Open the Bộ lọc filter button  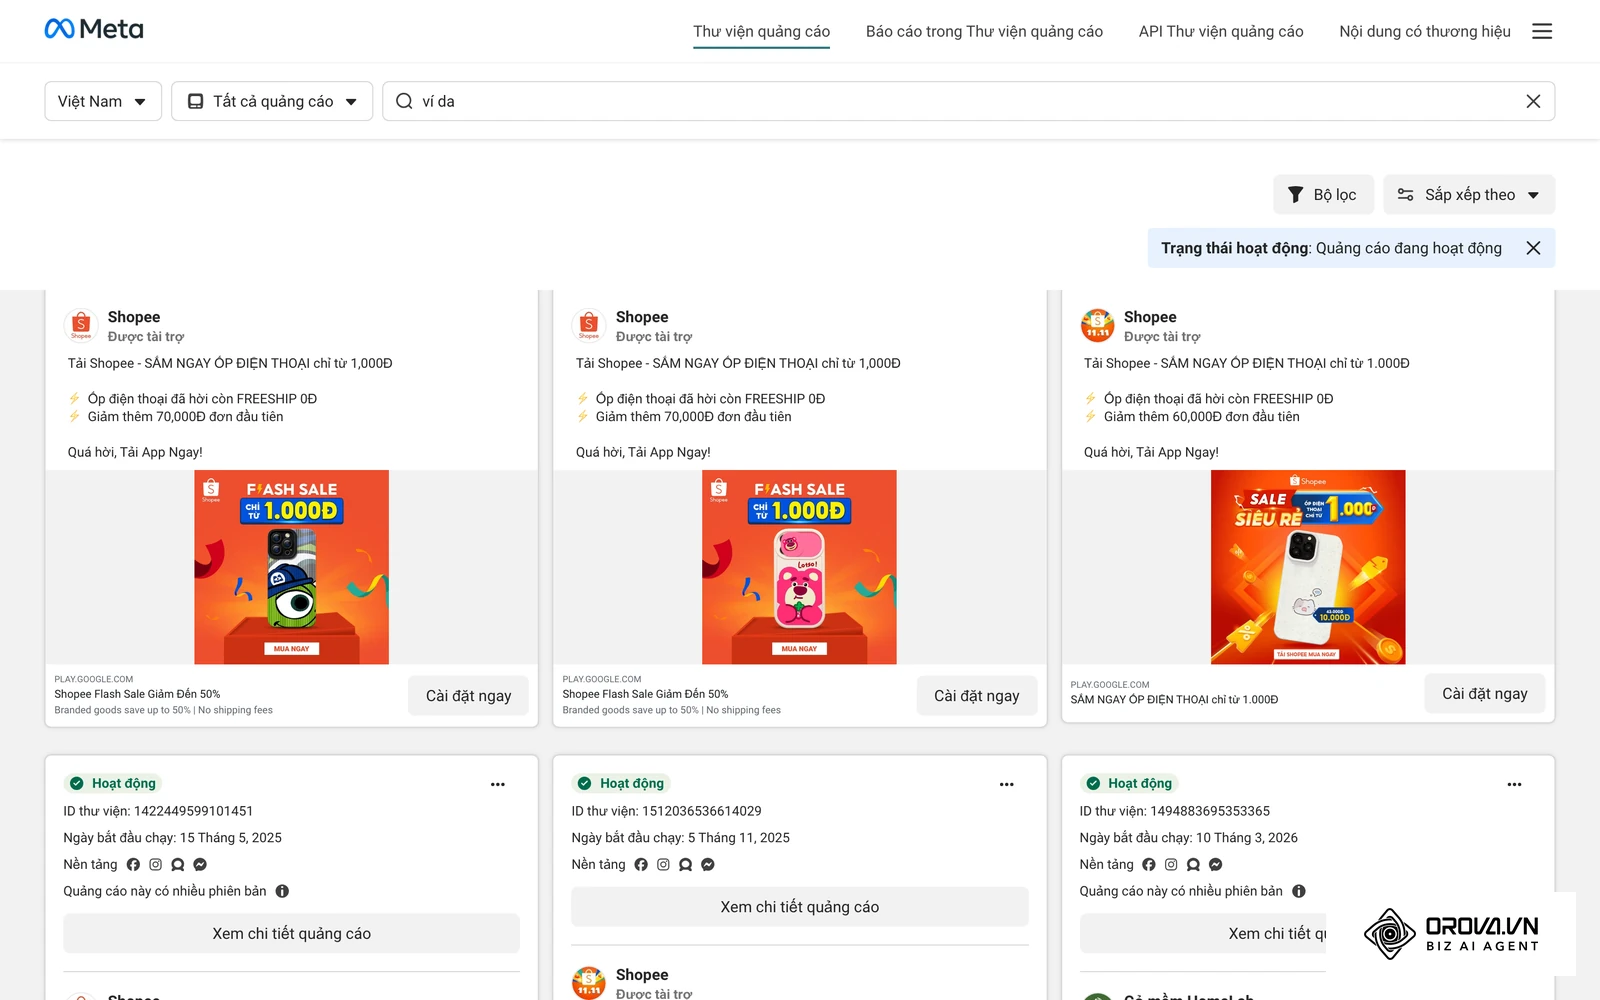point(1324,195)
